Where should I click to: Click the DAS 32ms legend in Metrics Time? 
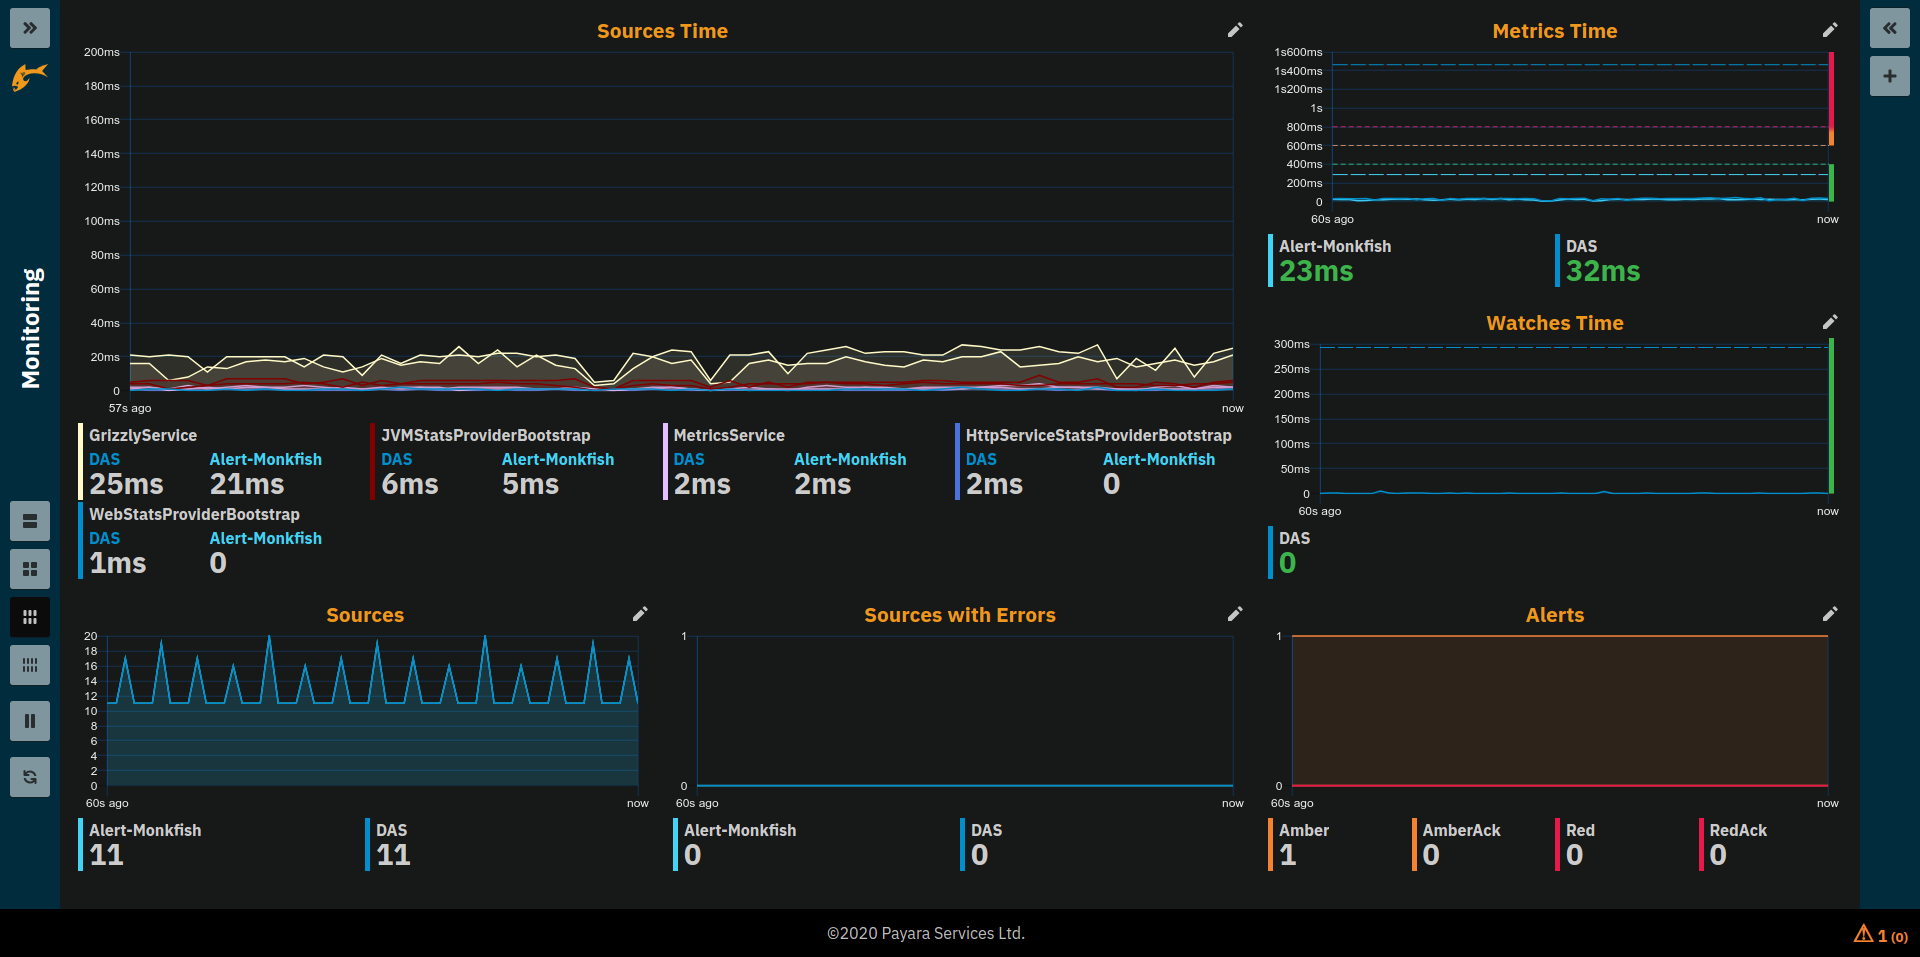point(1600,260)
